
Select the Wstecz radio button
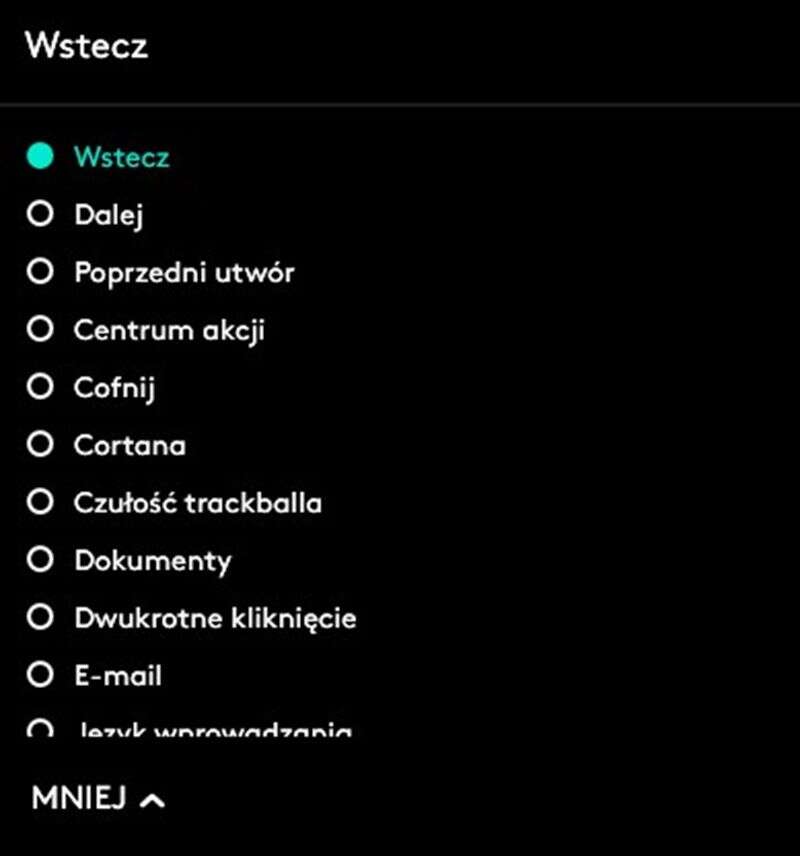pyautogui.click(x=40, y=156)
